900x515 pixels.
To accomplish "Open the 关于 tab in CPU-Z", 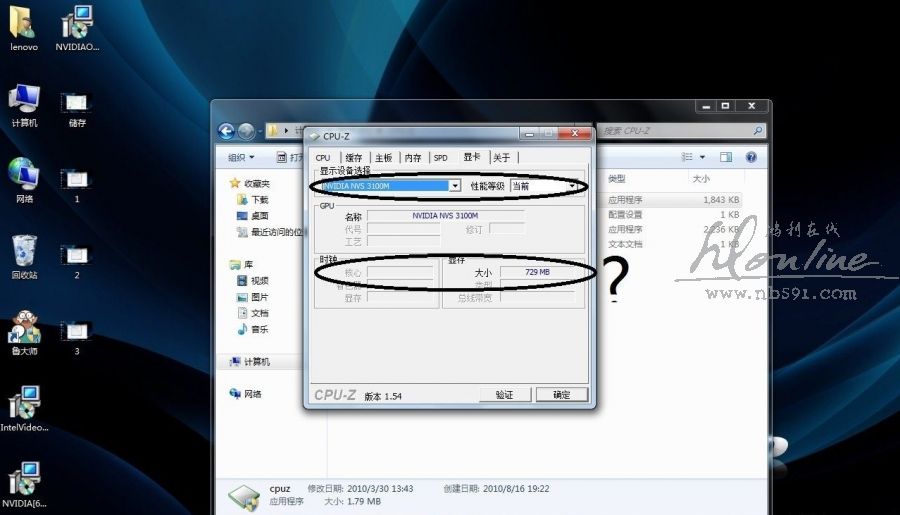I will (502, 158).
